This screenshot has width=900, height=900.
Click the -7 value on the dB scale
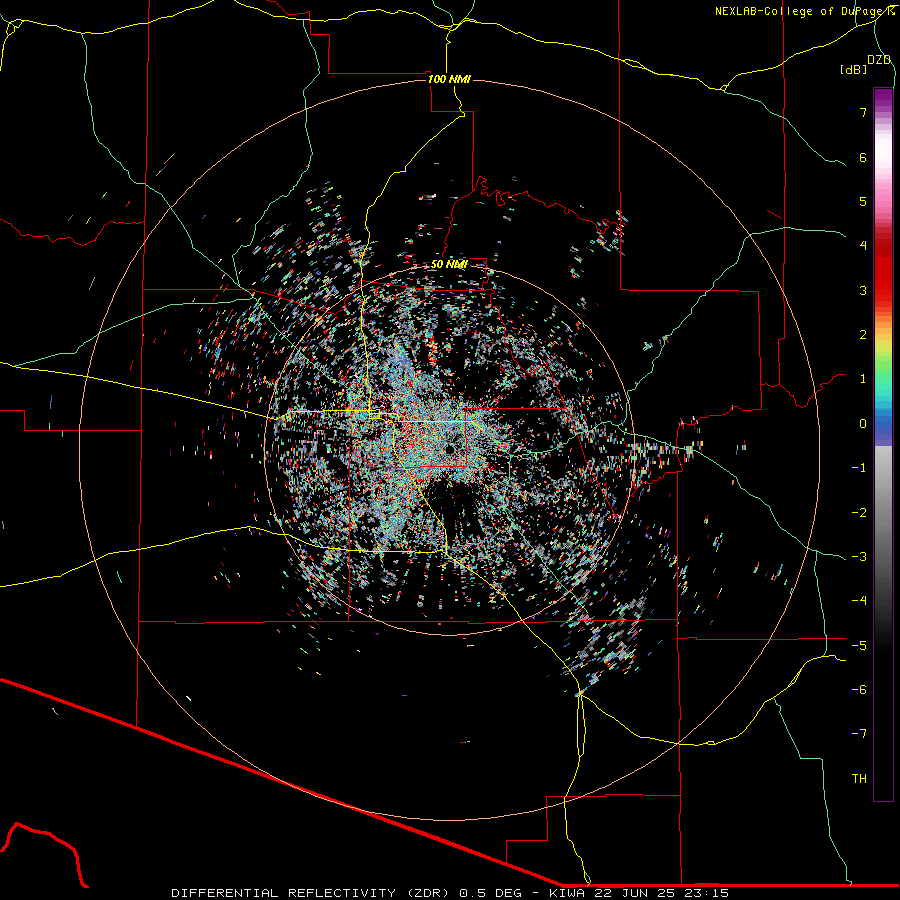click(859, 734)
